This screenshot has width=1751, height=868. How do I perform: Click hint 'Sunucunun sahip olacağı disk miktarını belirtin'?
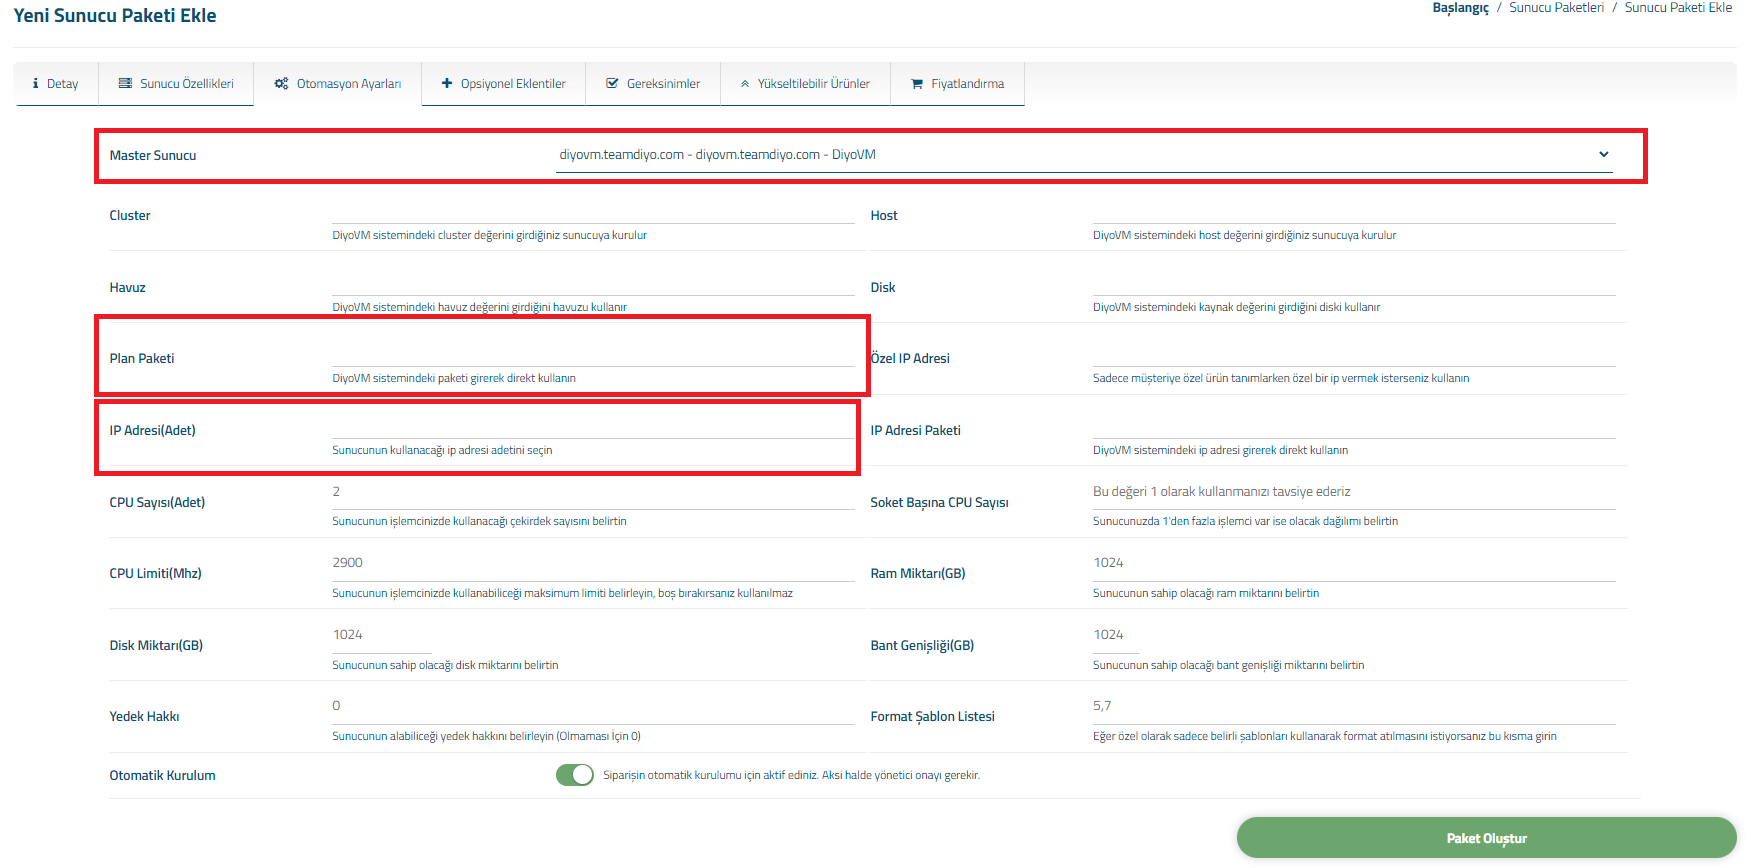click(x=445, y=666)
